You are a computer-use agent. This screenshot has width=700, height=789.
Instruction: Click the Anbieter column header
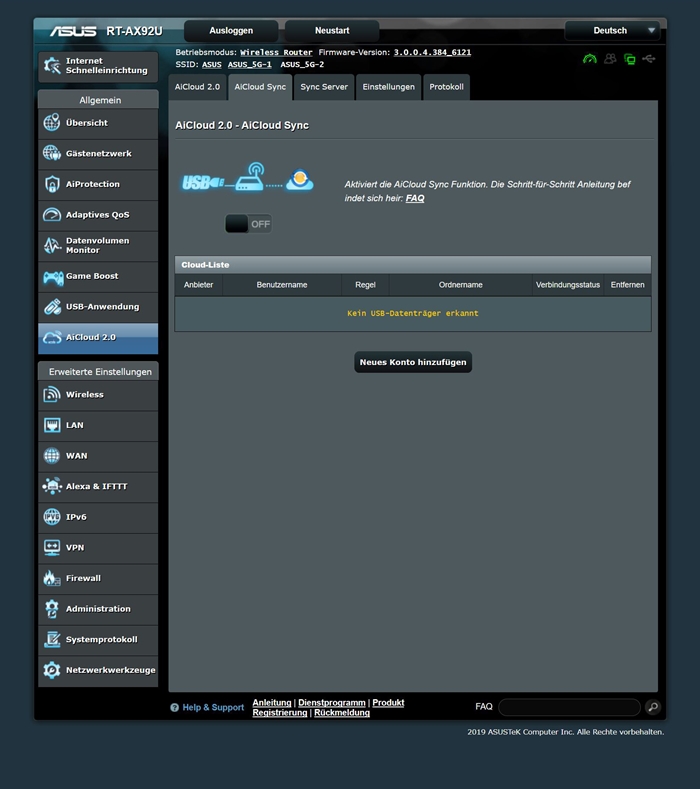pos(198,285)
